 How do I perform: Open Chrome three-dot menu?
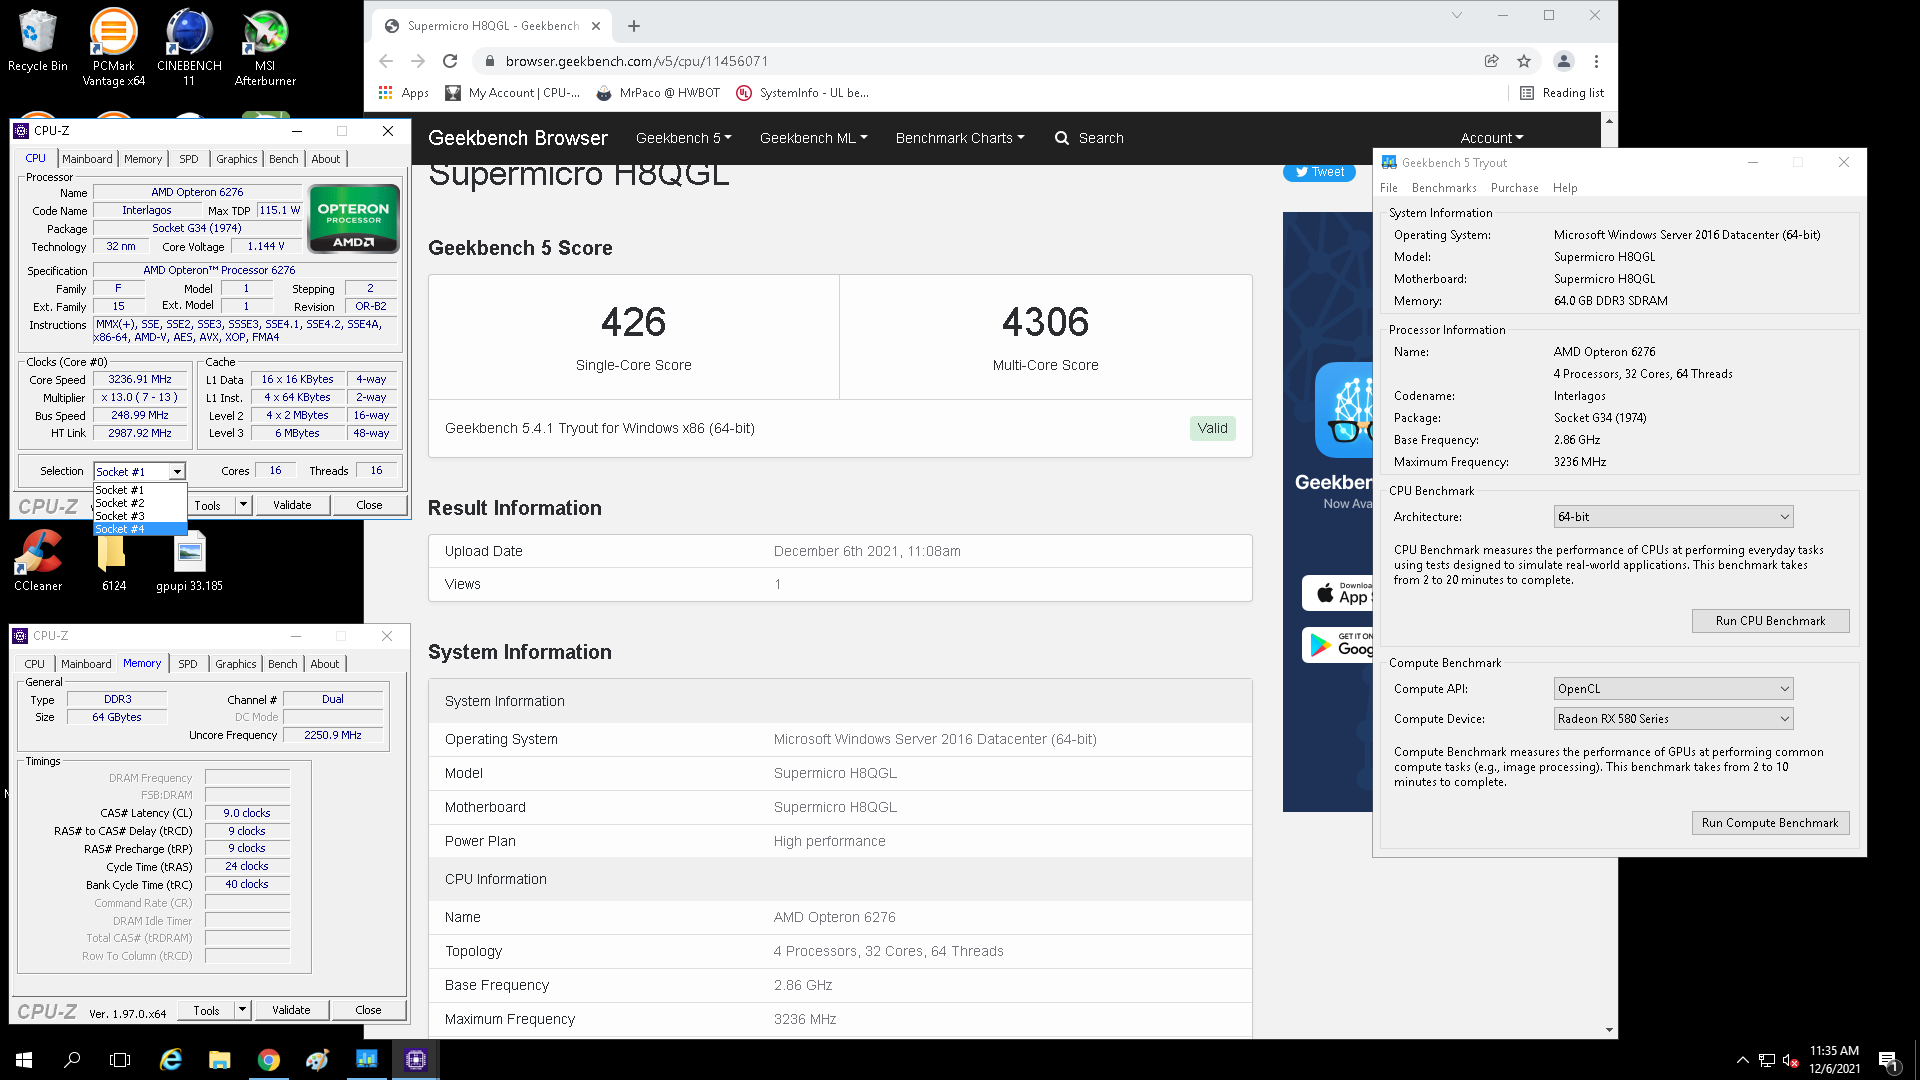[x=1596, y=61]
